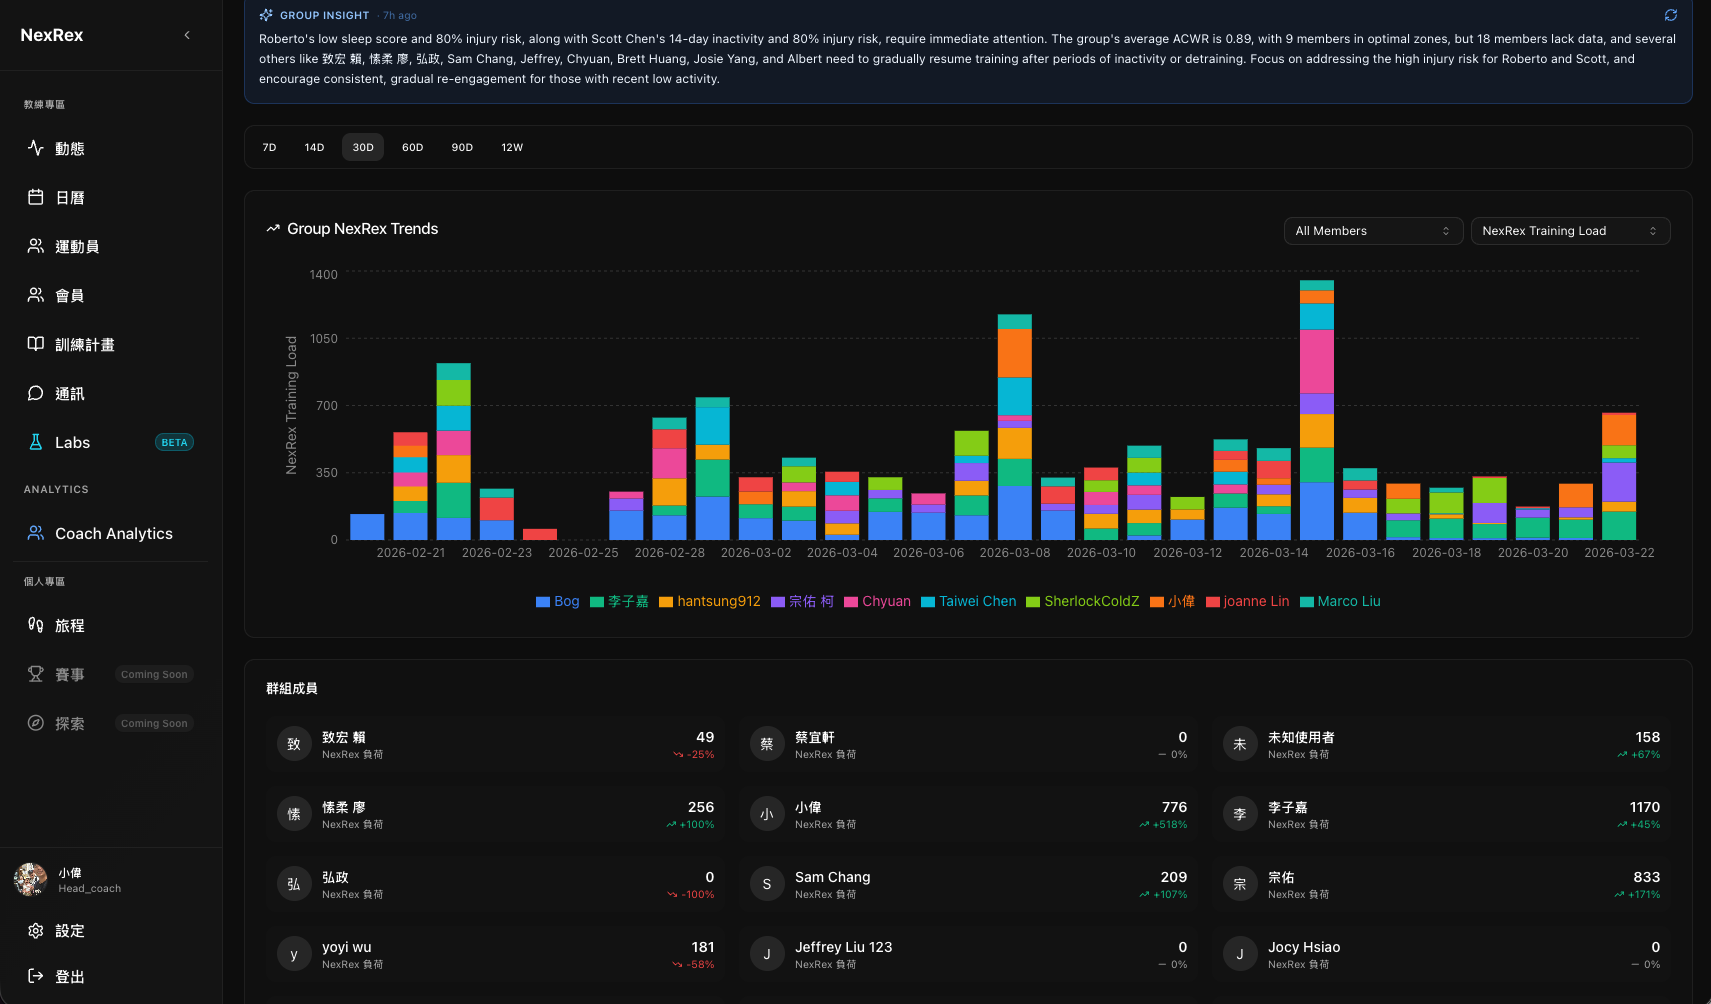
Task: Open the NexRex Training Load metric selector
Action: [1569, 231]
